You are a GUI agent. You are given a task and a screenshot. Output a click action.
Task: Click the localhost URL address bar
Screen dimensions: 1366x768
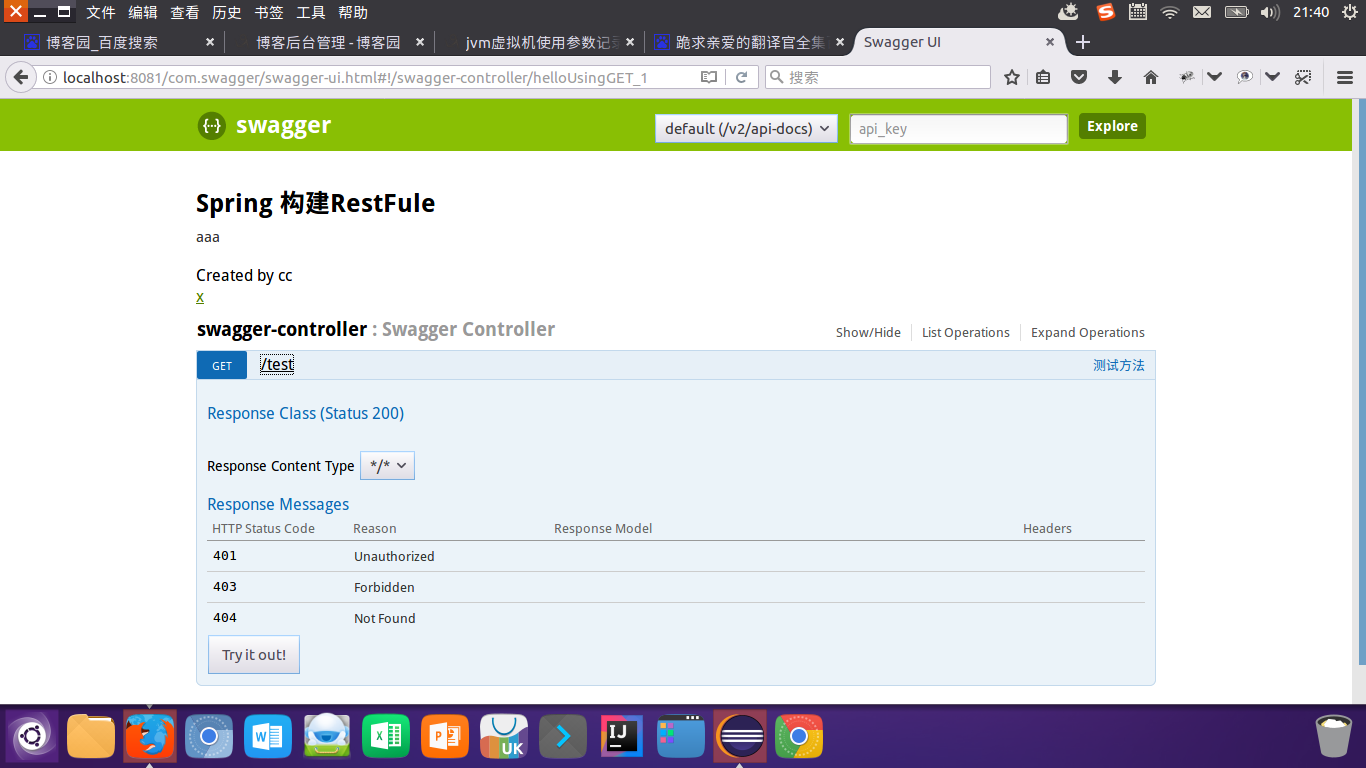click(x=377, y=77)
